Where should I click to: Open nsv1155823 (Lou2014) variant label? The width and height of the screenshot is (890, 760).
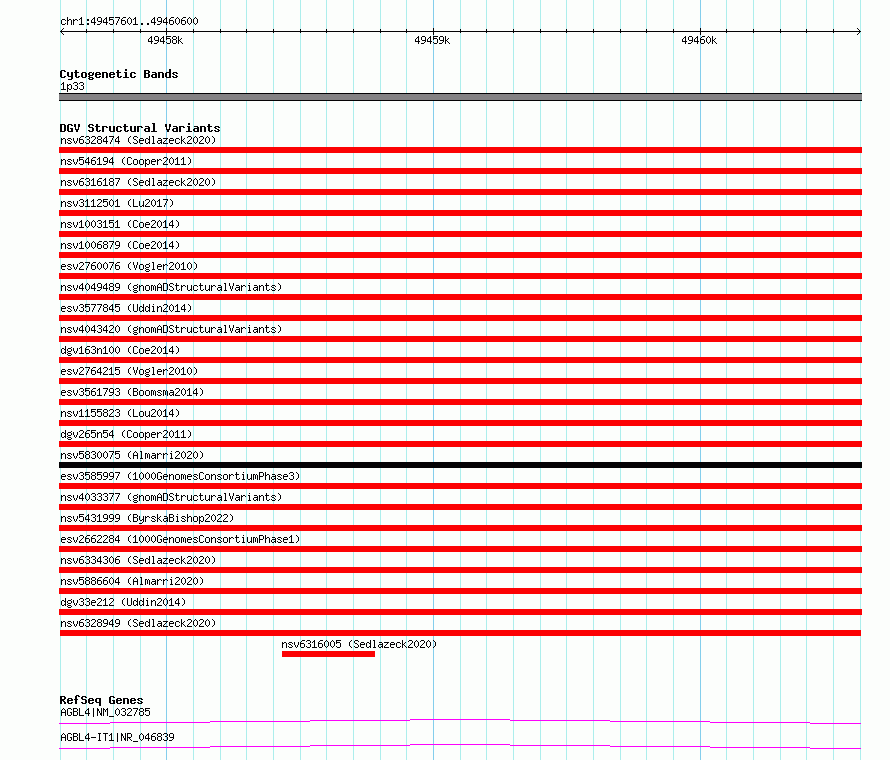coord(120,413)
